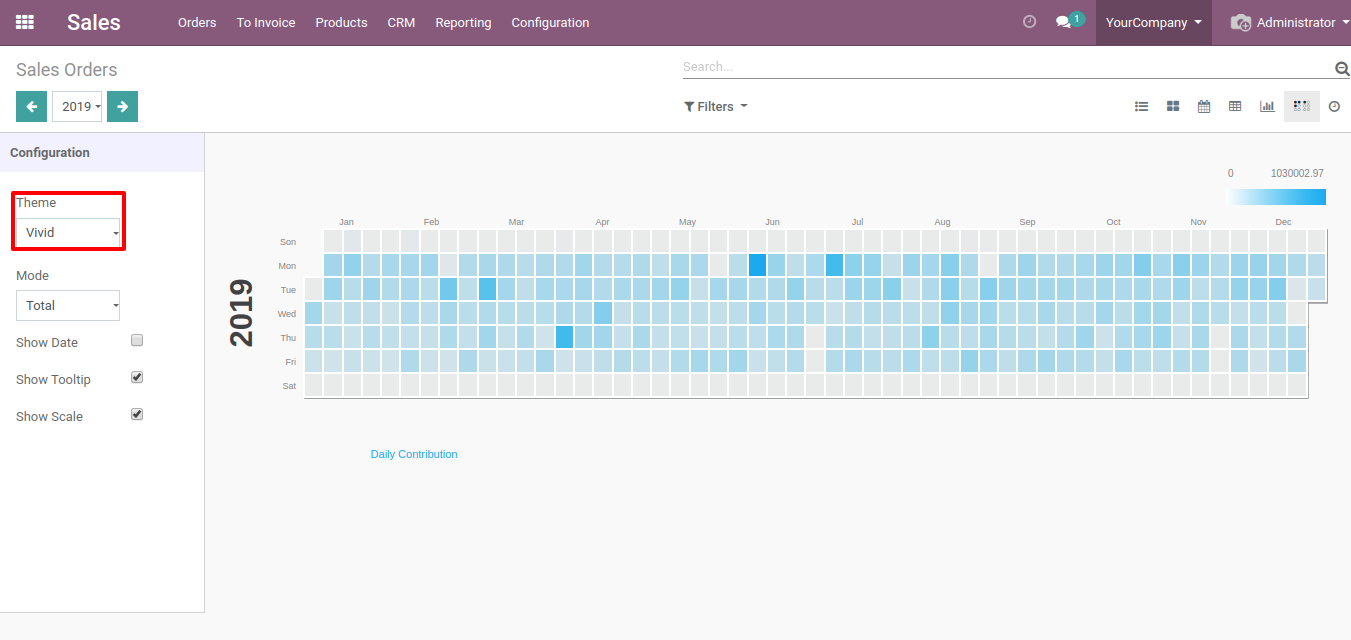The width and height of the screenshot is (1351, 640).
Task: Click the Daily Contribution link
Action: tap(414, 454)
